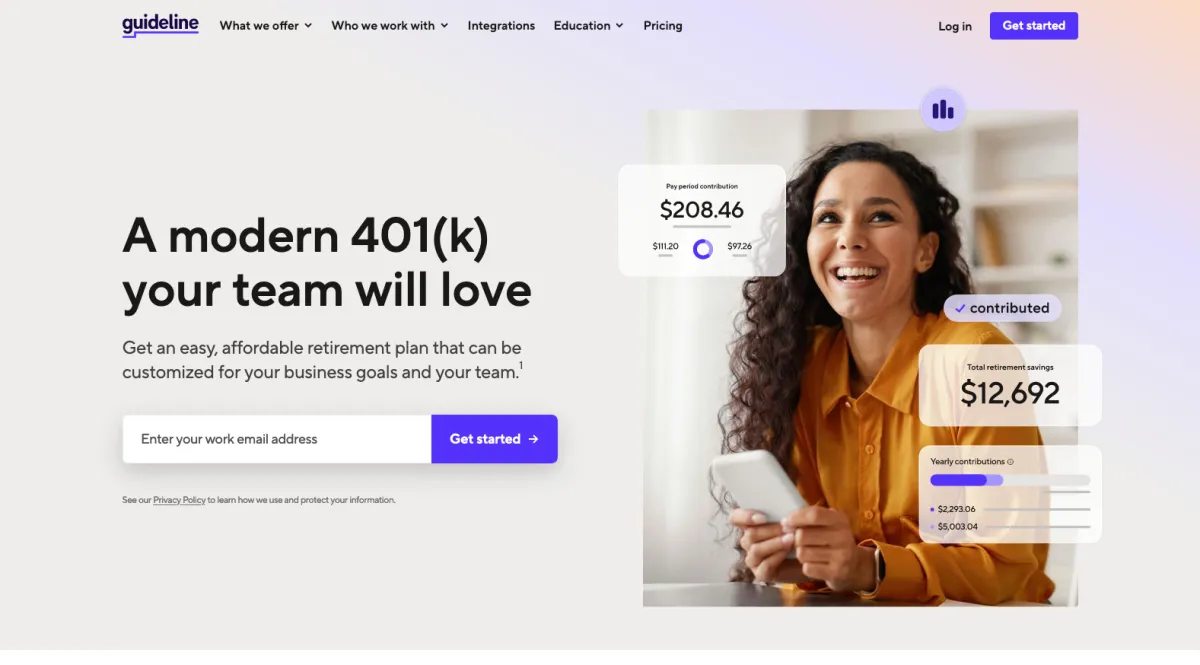The image size is (1200, 665).
Task: Click the Guideline logo
Action: pyautogui.click(x=160, y=25)
